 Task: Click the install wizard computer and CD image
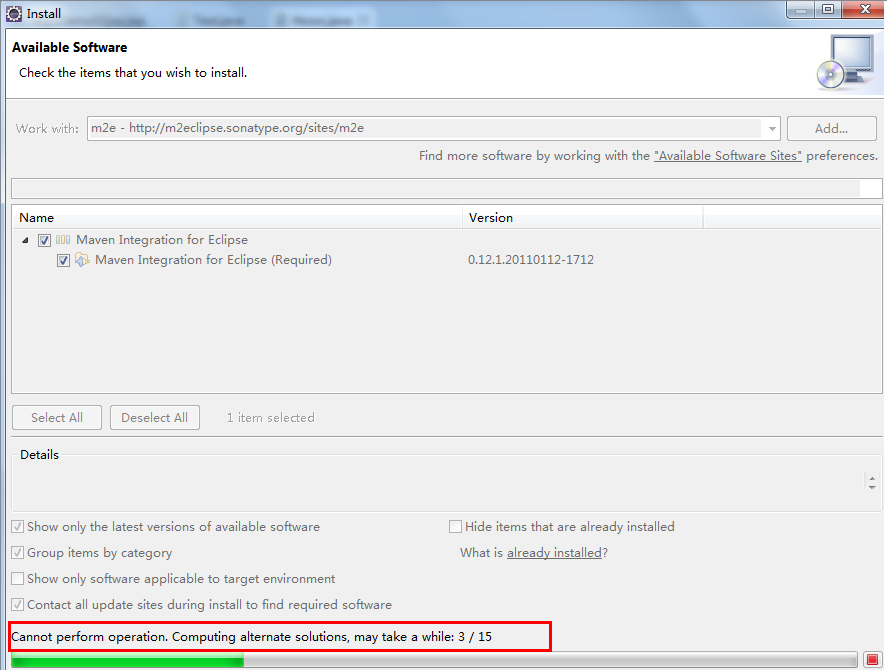pyautogui.click(x=846, y=62)
